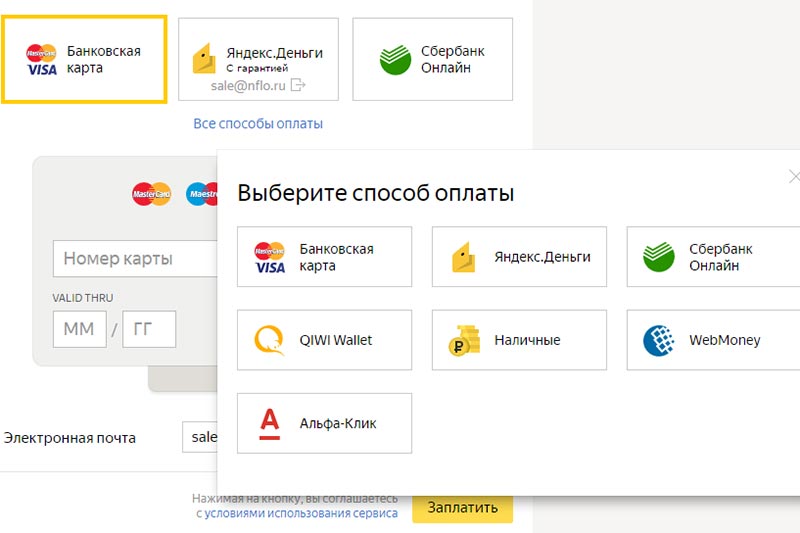Choose Банковская карта in the popup dialog
The image size is (800, 533).
click(x=324, y=257)
